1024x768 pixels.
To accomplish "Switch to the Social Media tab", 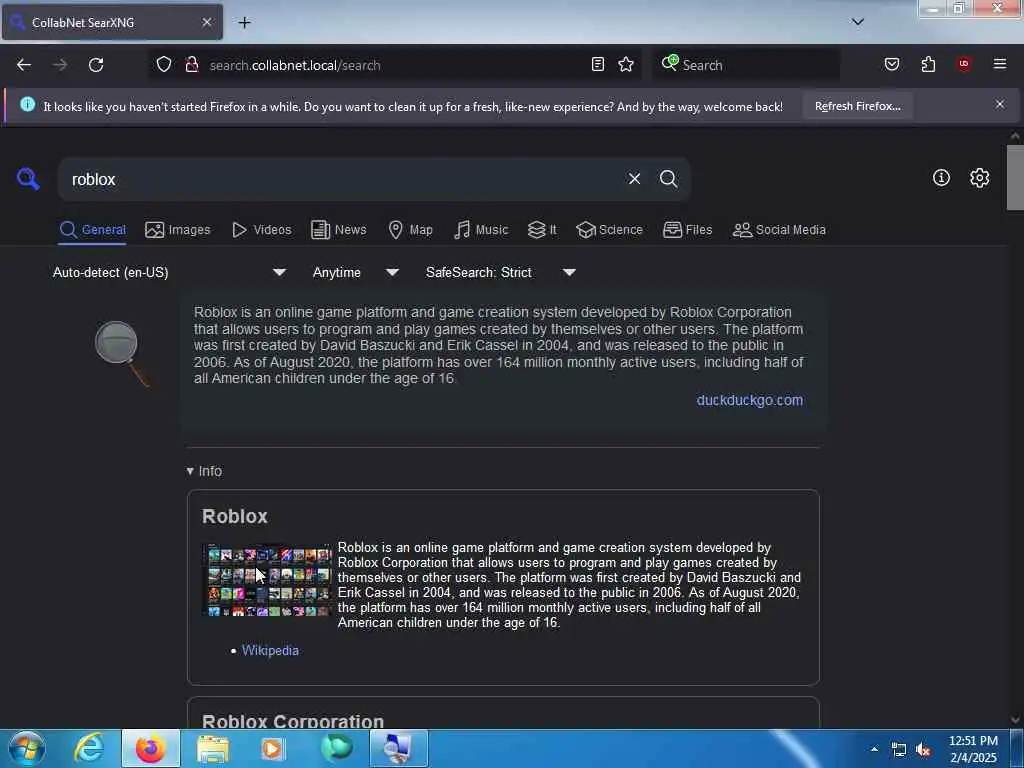I will (x=779, y=230).
